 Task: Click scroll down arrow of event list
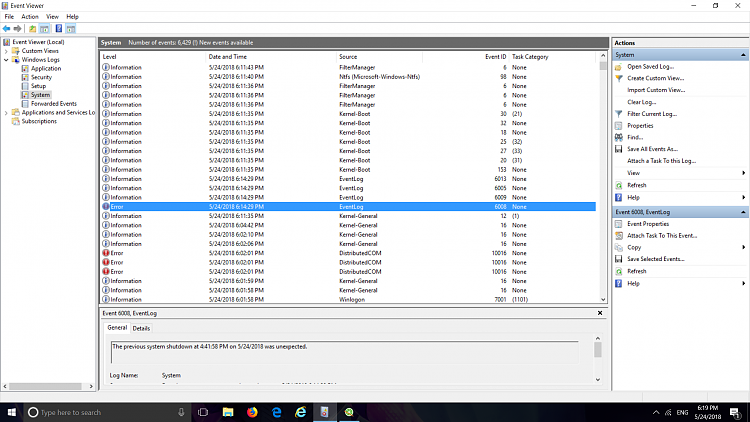pyautogui.click(x=603, y=300)
